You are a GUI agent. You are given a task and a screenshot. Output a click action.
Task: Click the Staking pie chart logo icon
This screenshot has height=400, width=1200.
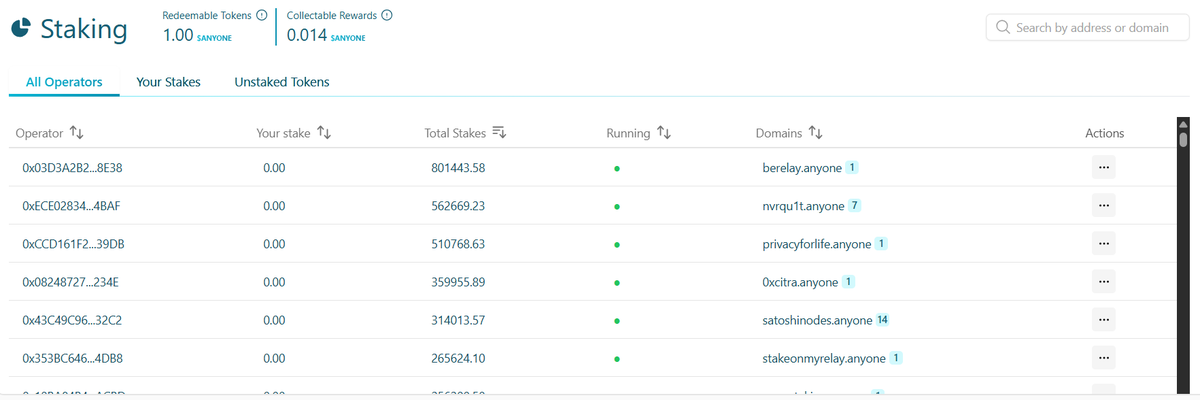pyautogui.click(x=21, y=29)
